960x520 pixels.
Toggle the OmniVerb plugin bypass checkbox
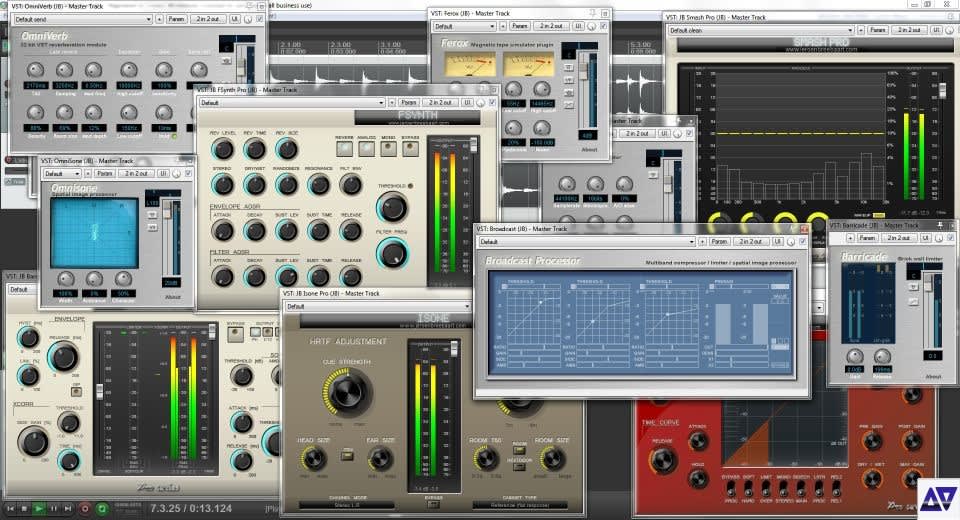(x=260, y=19)
